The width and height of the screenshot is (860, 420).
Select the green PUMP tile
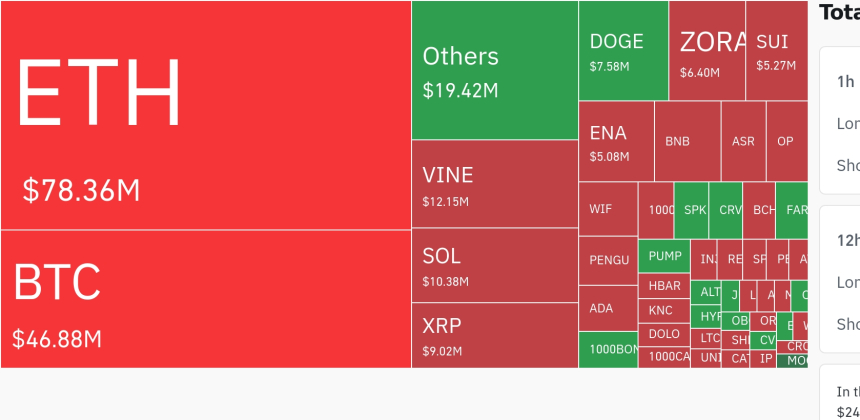[664, 256]
